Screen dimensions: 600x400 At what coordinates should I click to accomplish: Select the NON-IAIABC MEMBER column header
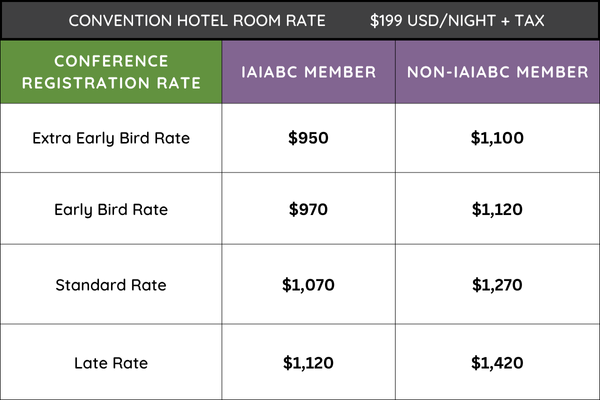497,72
